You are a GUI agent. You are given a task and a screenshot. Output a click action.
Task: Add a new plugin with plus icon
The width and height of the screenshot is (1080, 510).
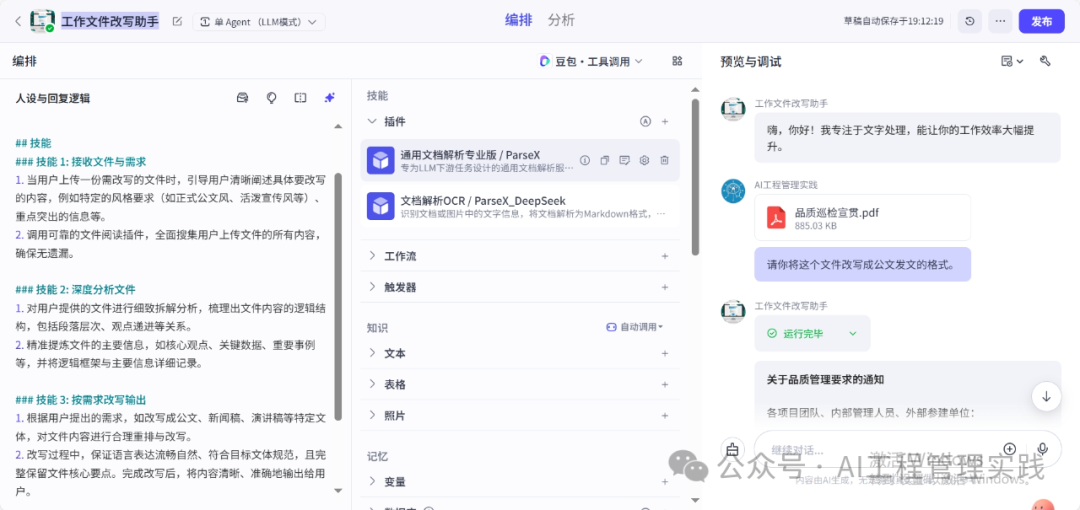pos(665,121)
